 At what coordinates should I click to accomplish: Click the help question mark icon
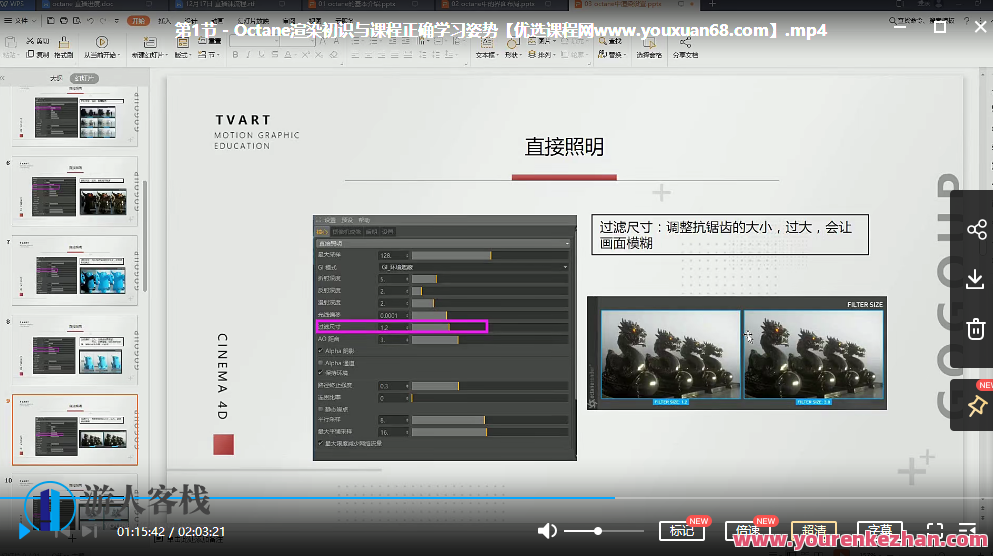[966, 21]
